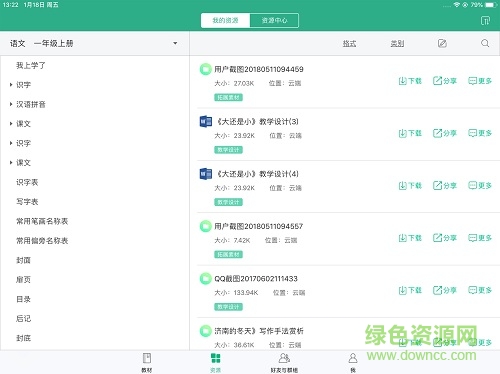Download 用户截图20180511094557
The height and width of the screenshot is (374, 500).
coord(410,238)
